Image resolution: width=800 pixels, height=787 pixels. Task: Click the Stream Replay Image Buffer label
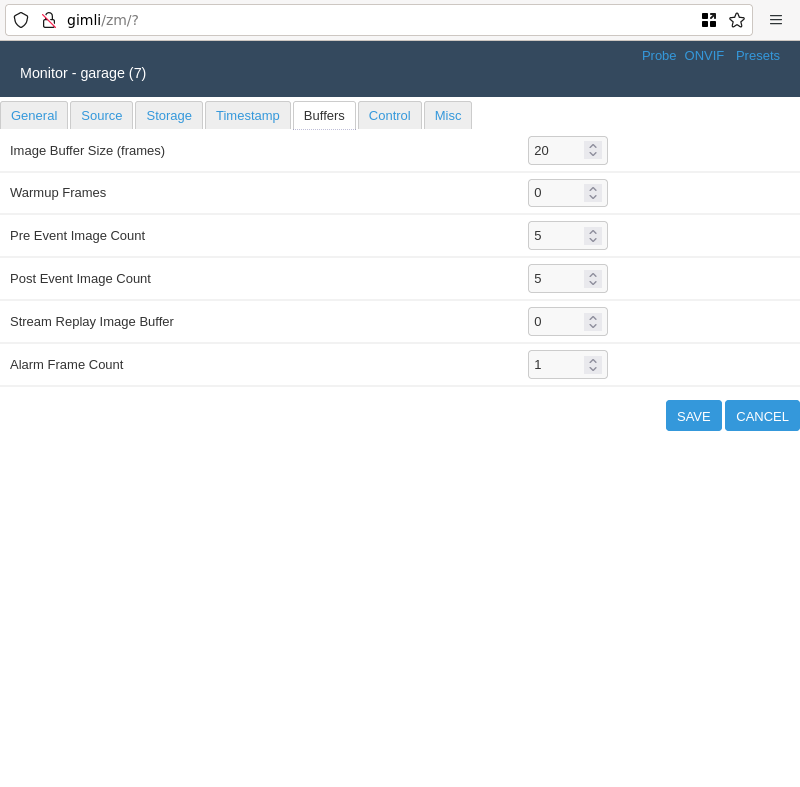point(92,322)
